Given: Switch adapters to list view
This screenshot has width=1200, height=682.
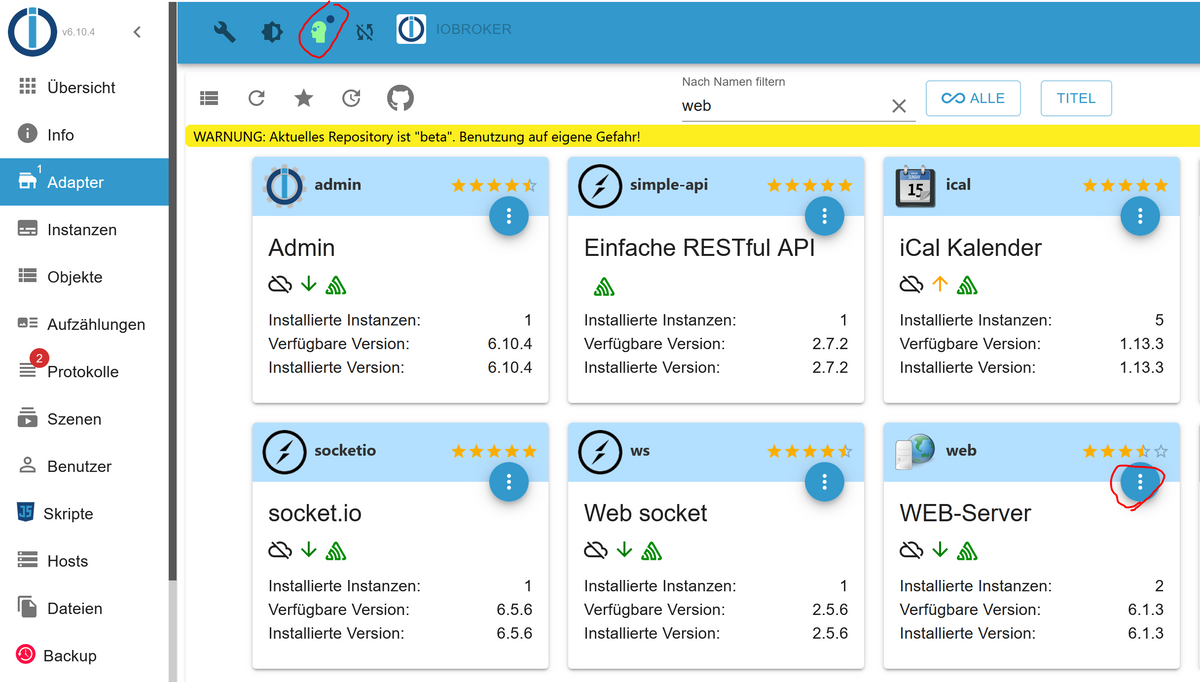Looking at the screenshot, I should coord(208,98).
